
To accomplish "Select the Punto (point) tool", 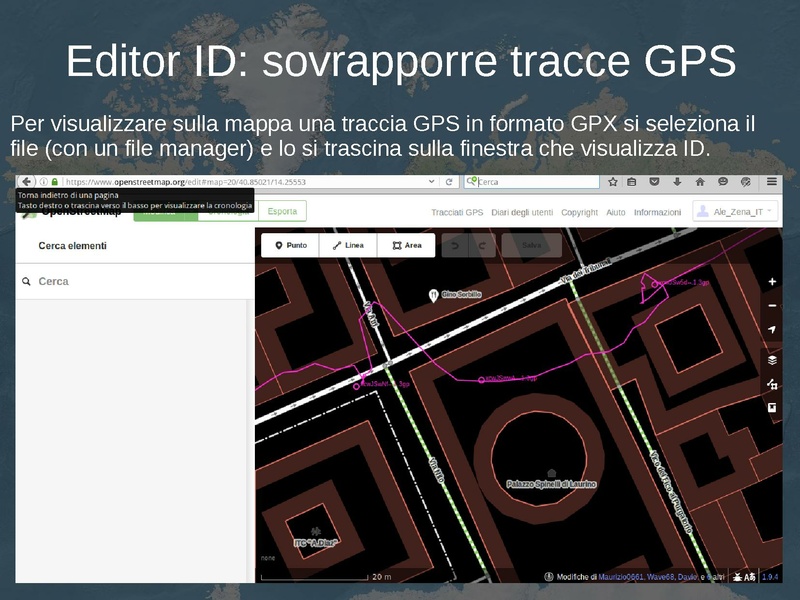I will (290, 245).
